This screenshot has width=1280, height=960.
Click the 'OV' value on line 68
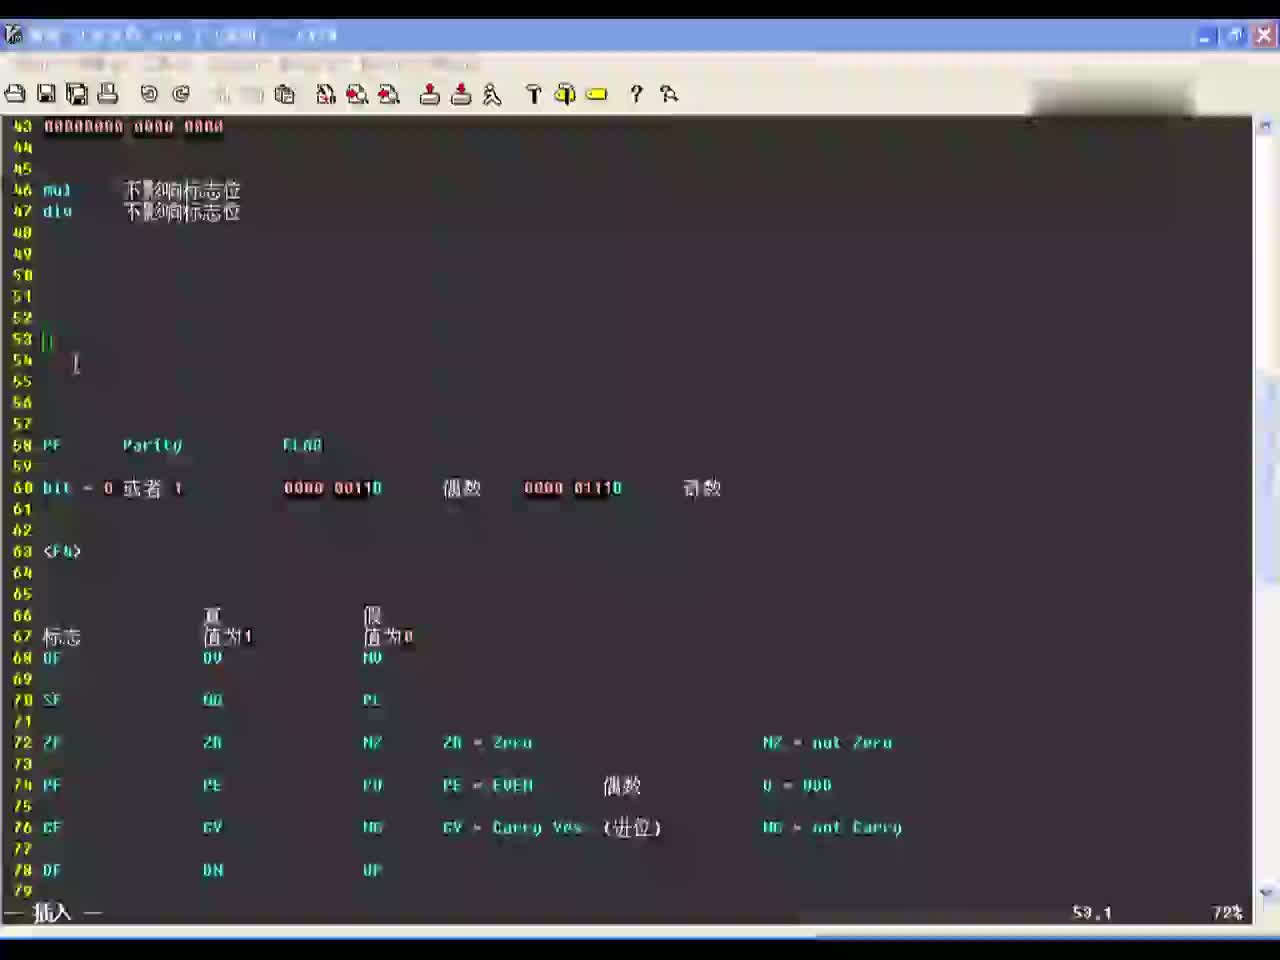click(212, 658)
